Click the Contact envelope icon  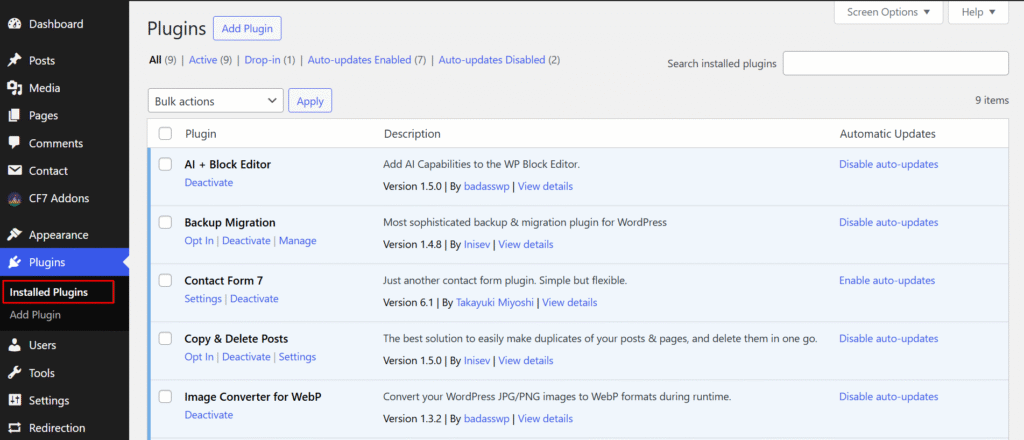[14, 170]
